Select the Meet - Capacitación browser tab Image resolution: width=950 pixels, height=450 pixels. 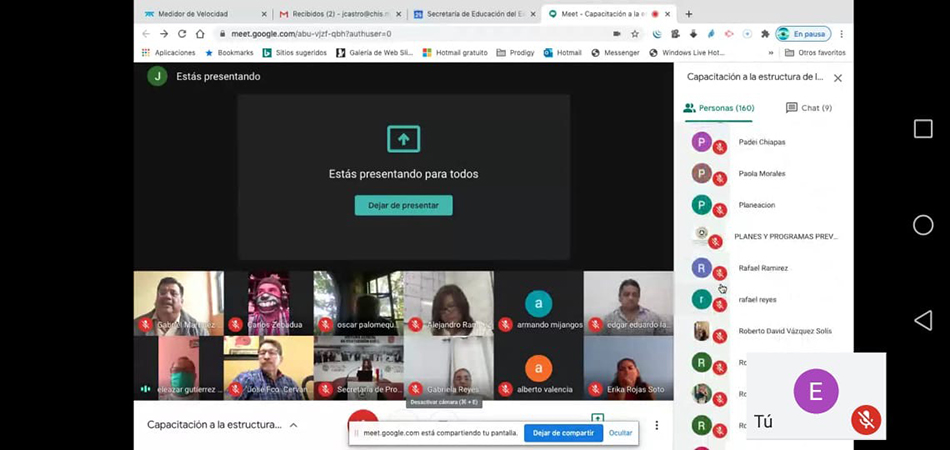(x=608, y=14)
